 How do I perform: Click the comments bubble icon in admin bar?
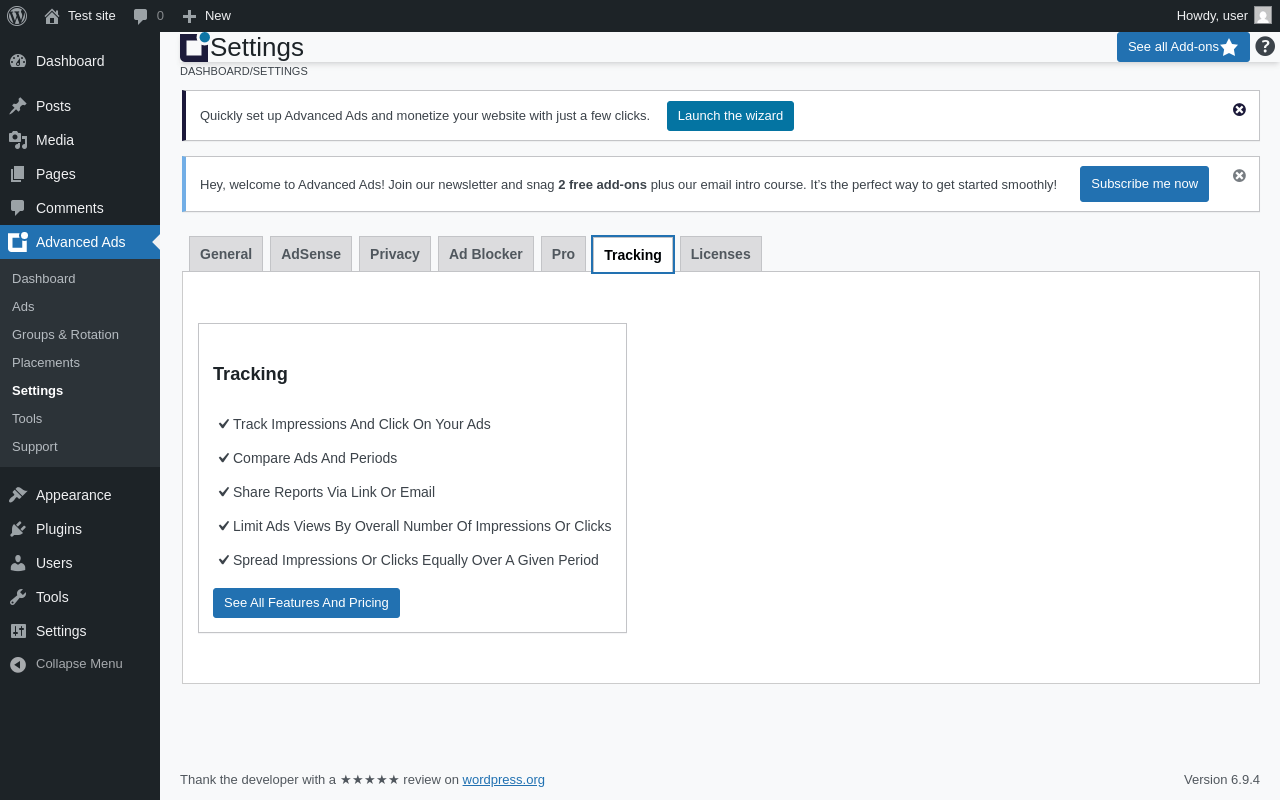point(141,16)
